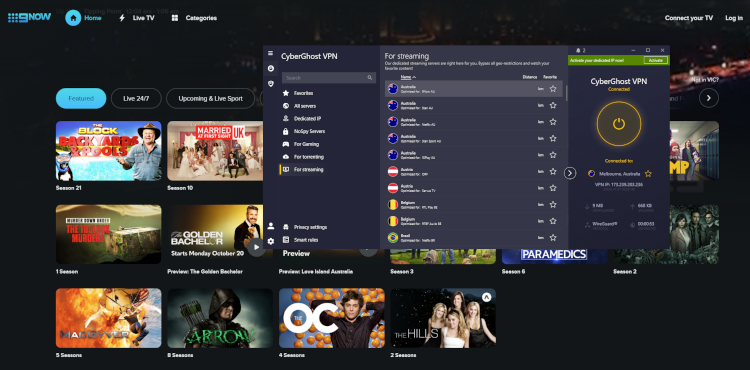Click the 9Now home icon
The width and height of the screenshot is (750, 370).
(x=73, y=18)
